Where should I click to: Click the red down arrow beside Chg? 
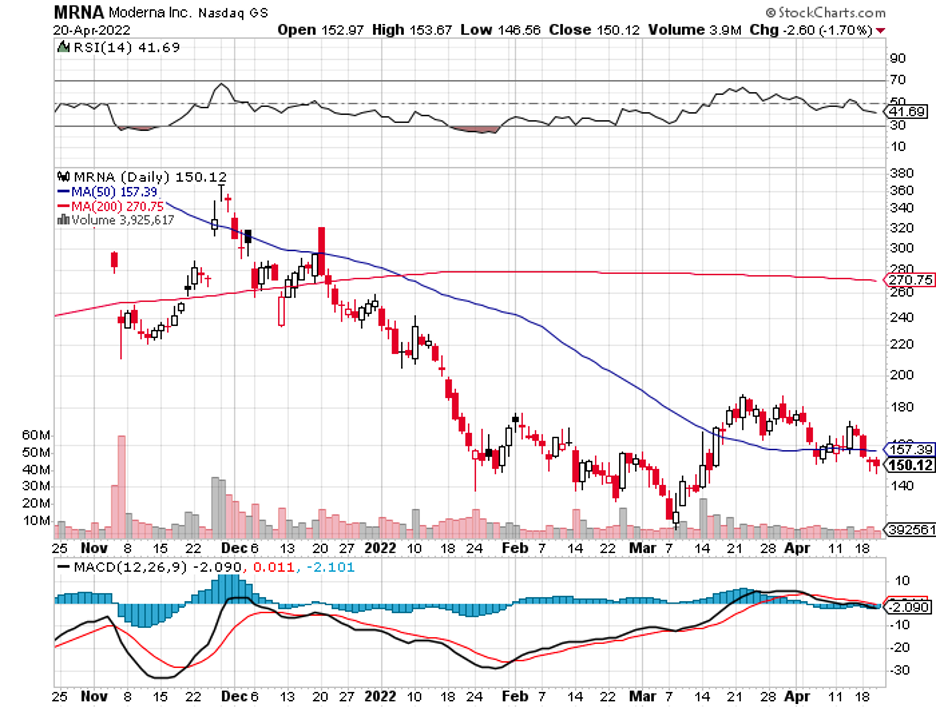tap(881, 31)
